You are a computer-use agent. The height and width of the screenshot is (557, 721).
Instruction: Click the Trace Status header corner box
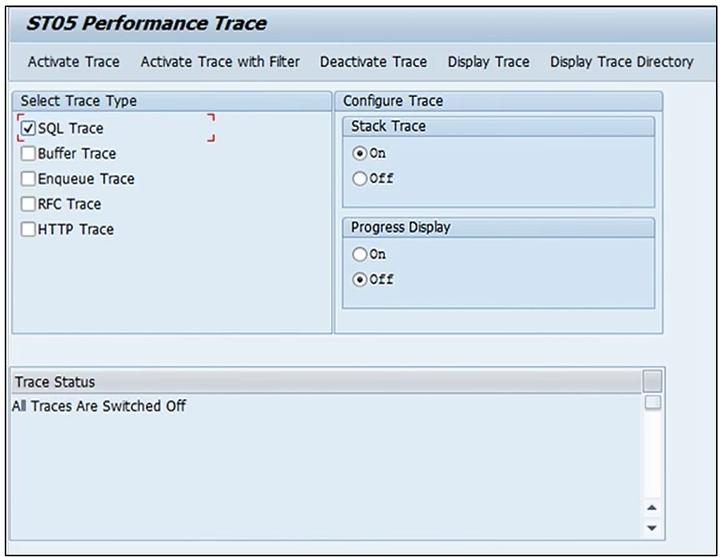click(652, 381)
